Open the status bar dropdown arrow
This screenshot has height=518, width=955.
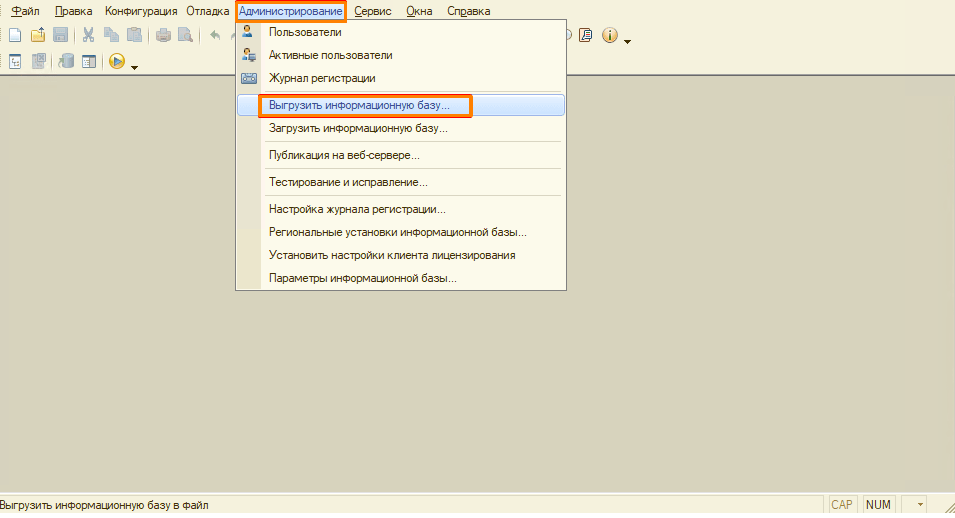click(x=920, y=505)
